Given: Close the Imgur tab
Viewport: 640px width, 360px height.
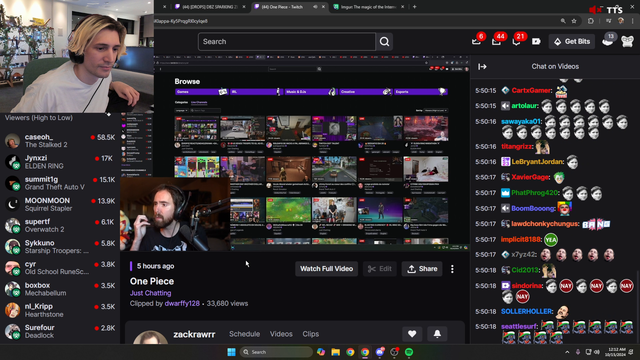Looking at the screenshot, I should pyautogui.click(x=402, y=7).
